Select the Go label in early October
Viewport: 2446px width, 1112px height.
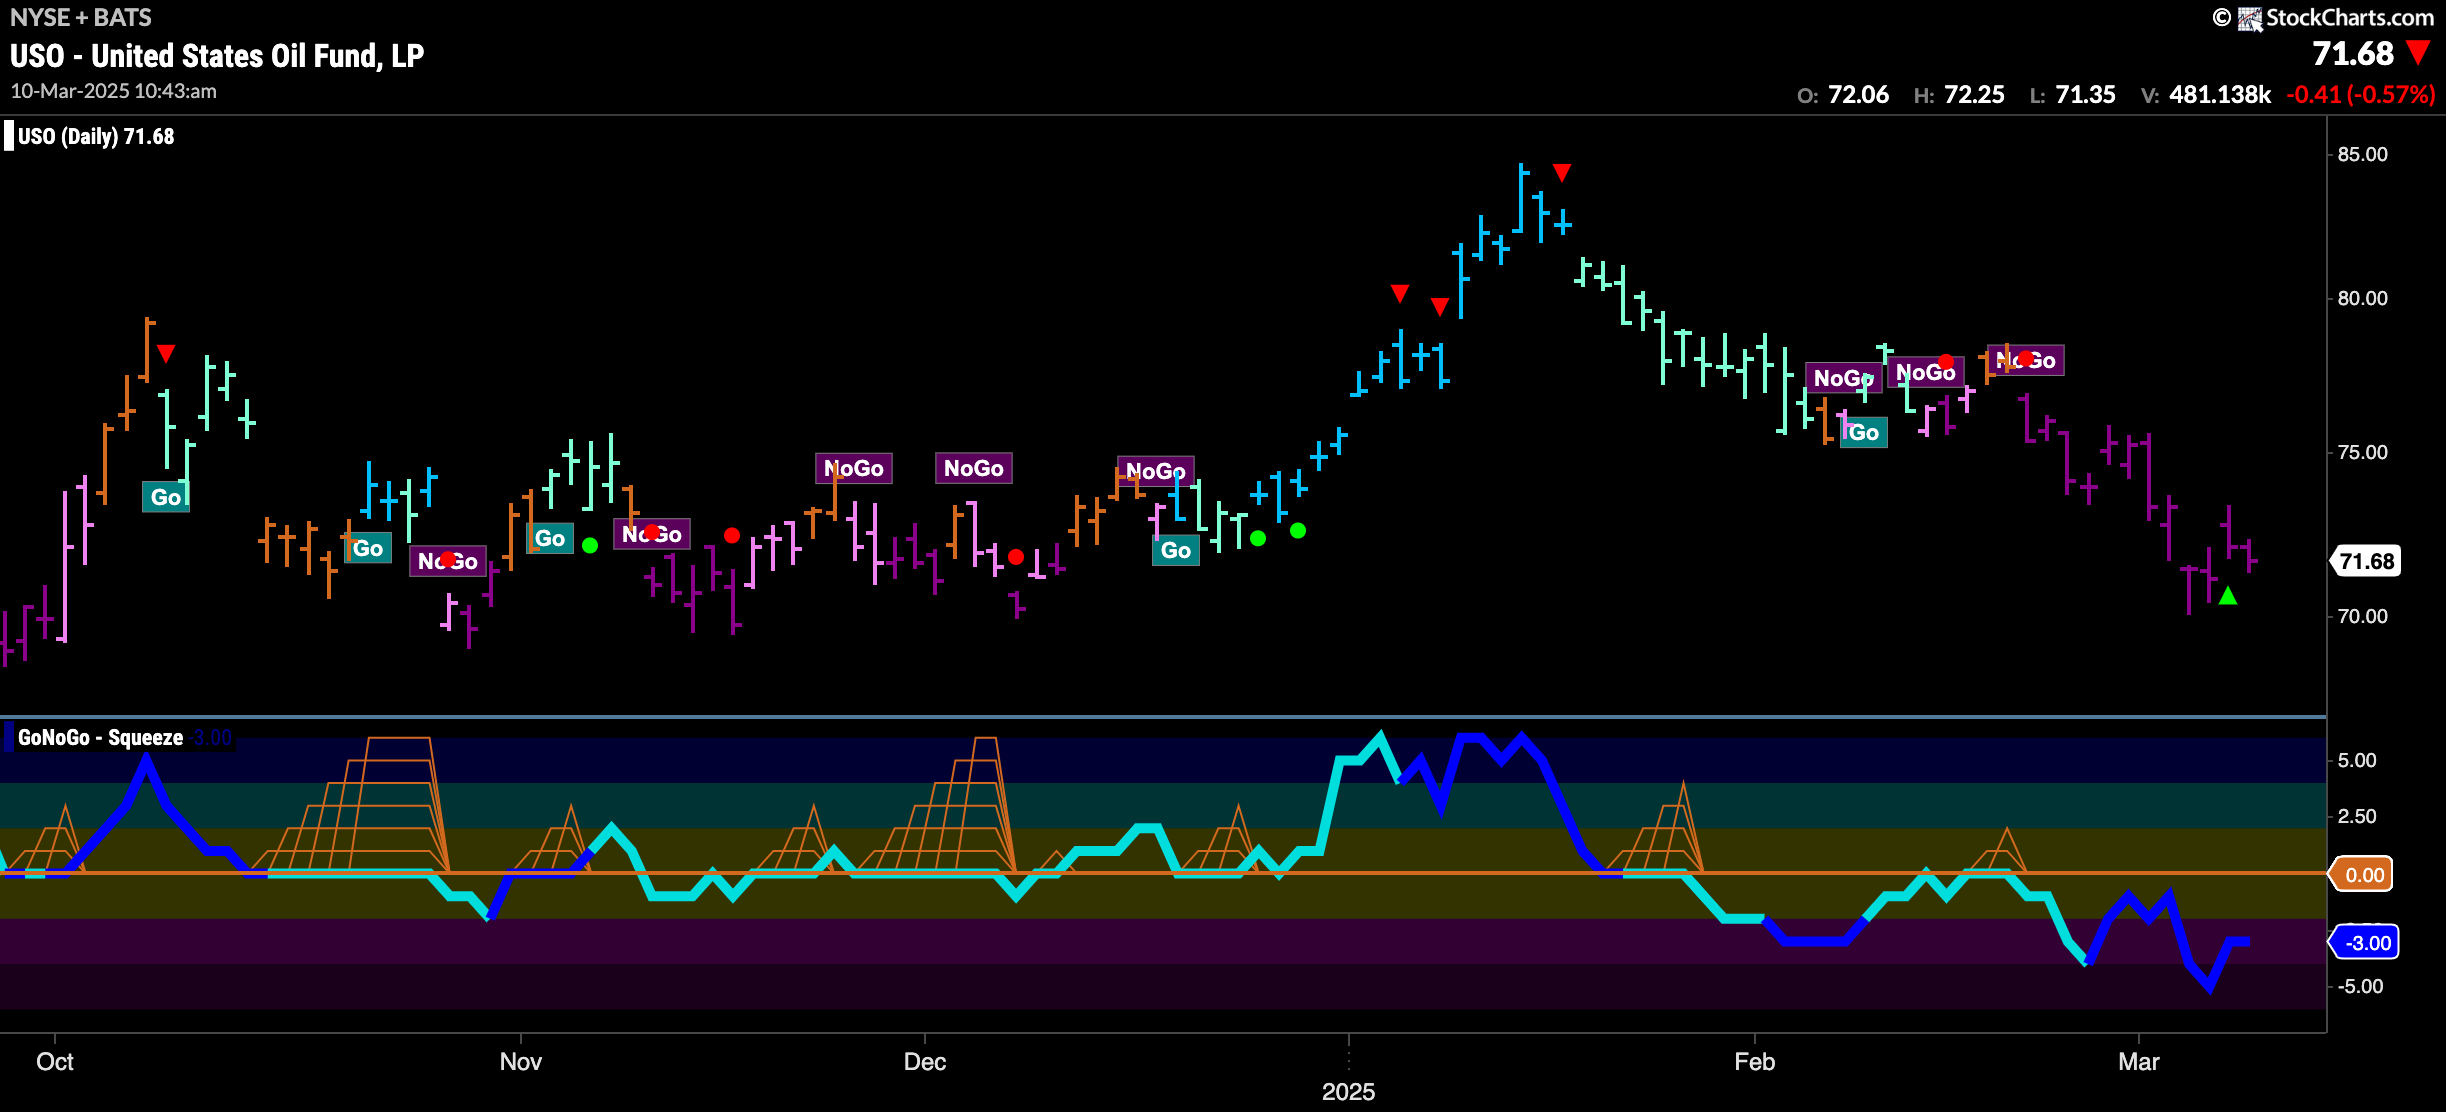tap(166, 497)
